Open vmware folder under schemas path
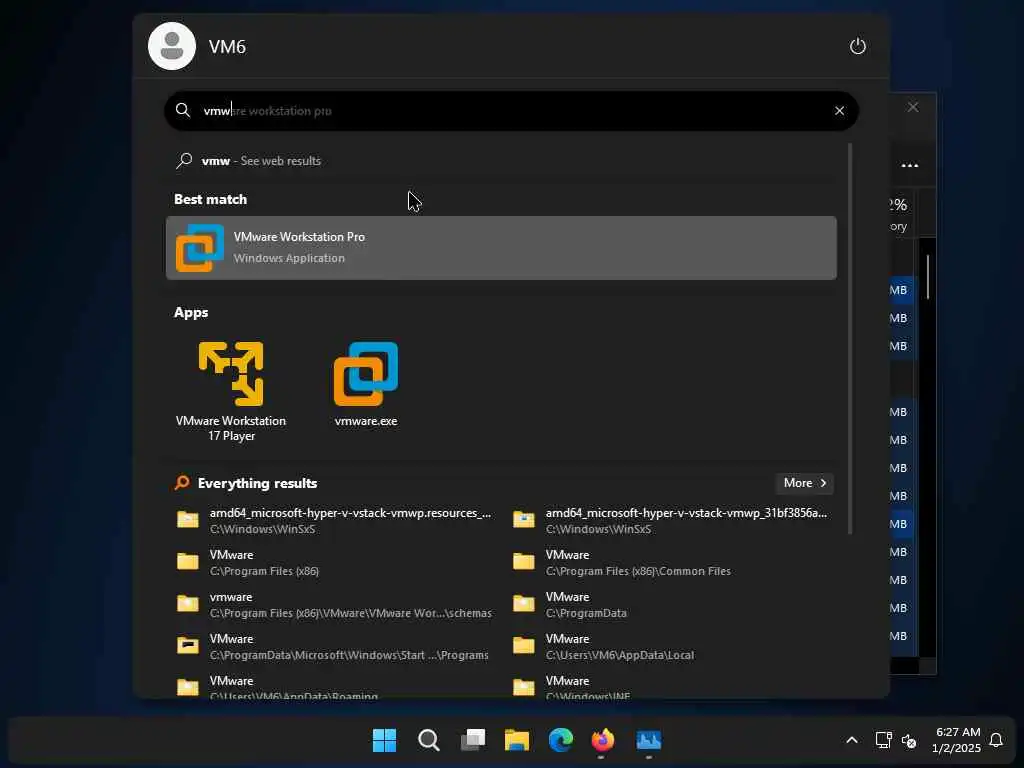Viewport: 1024px width, 768px height. point(334,604)
